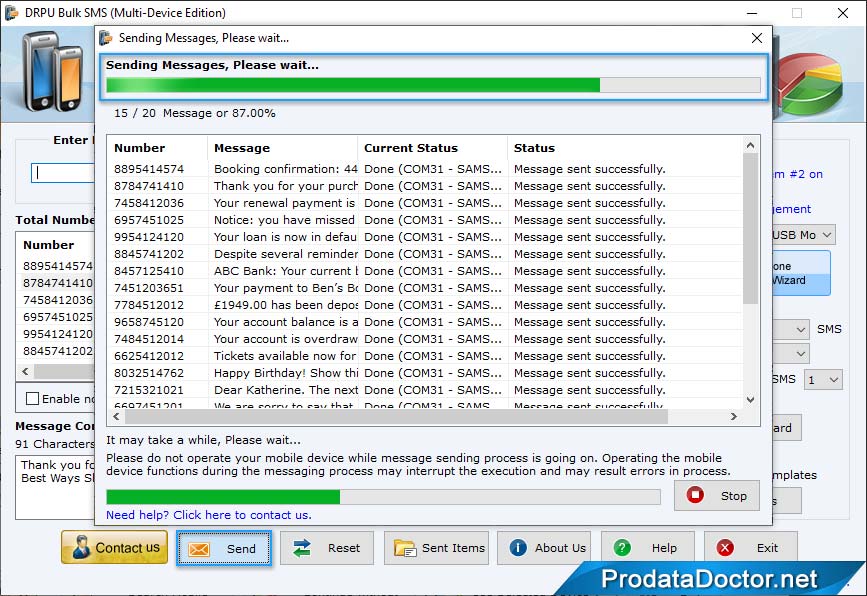The height and width of the screenshot is (596, 867).
Task: Select 'Despite several reminder' message cell
Action: 286,254
